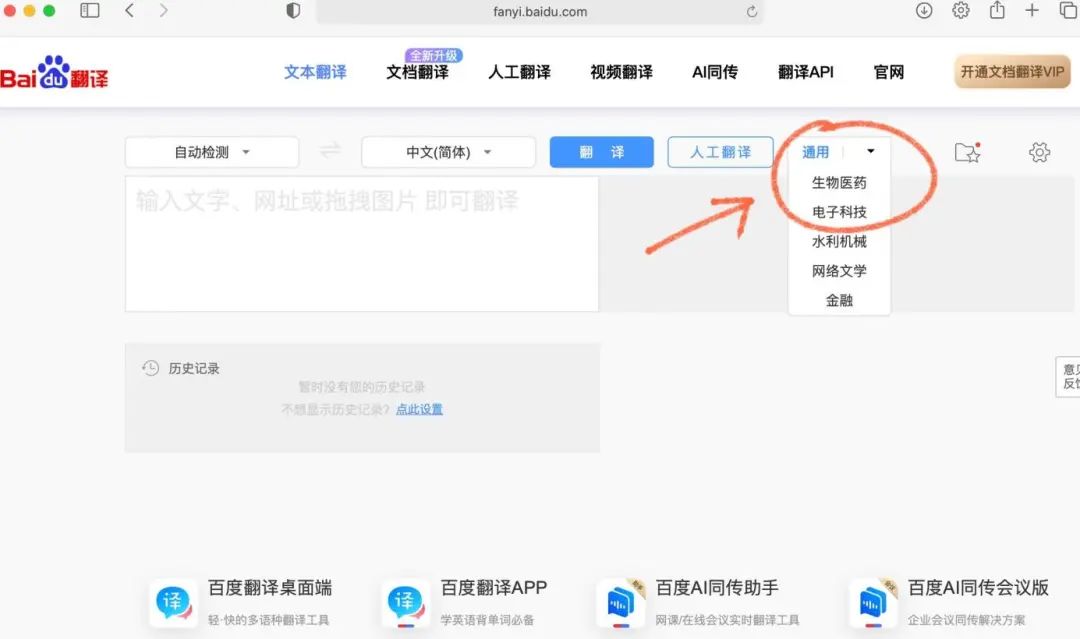Screen dimensions: 1080x639
Task: Open 视频翻译 navigation tab
Action: click(621, 72)
